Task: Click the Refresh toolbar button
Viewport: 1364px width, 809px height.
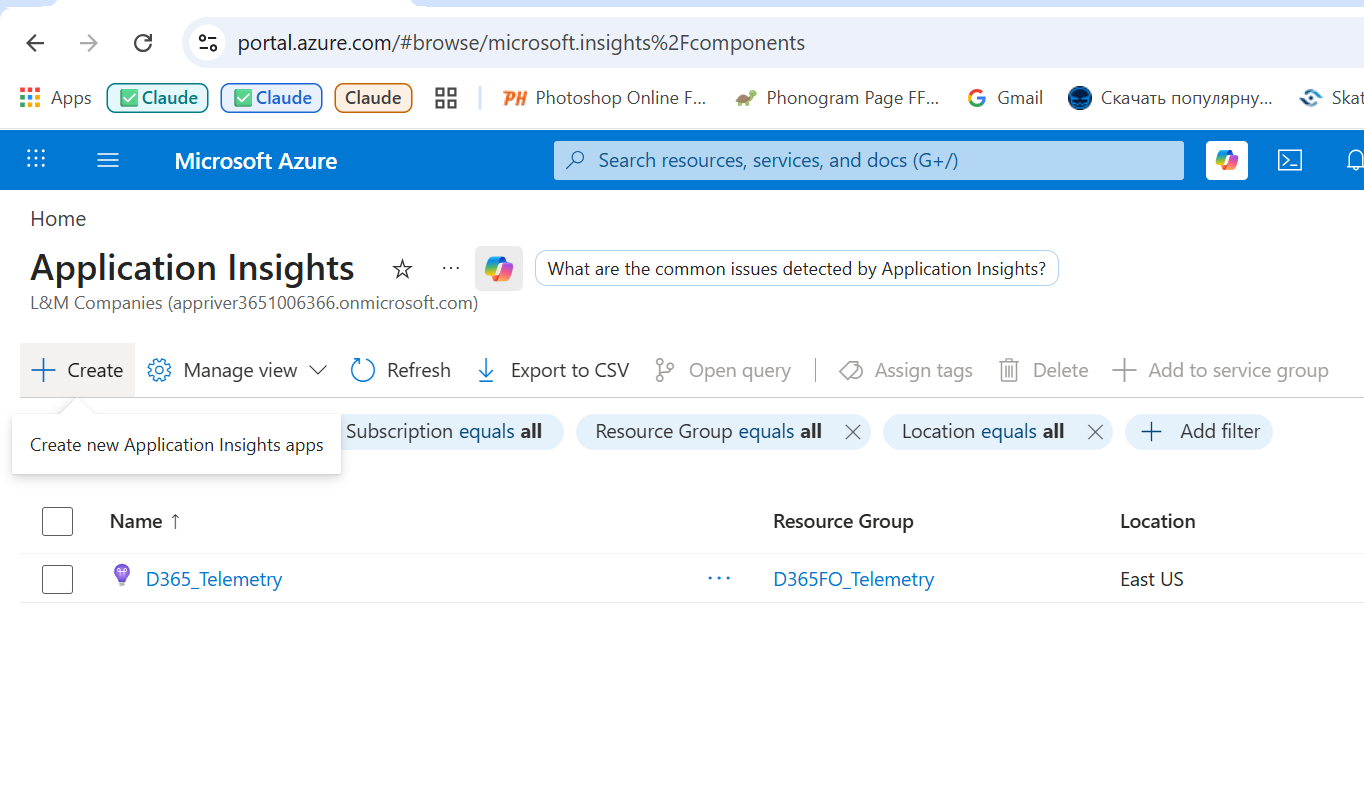Action: (401, 370)
